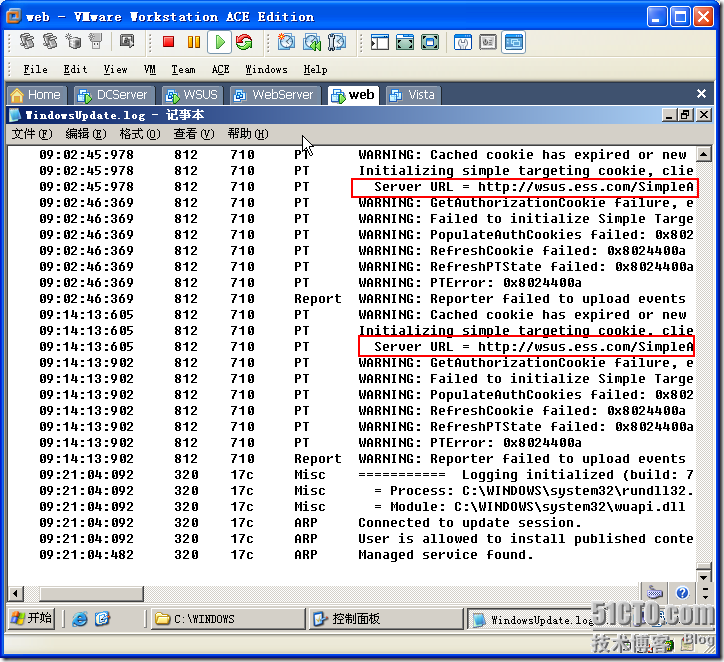
Task: Switch to the DCServer tab
Action: (x=114, y=96)
